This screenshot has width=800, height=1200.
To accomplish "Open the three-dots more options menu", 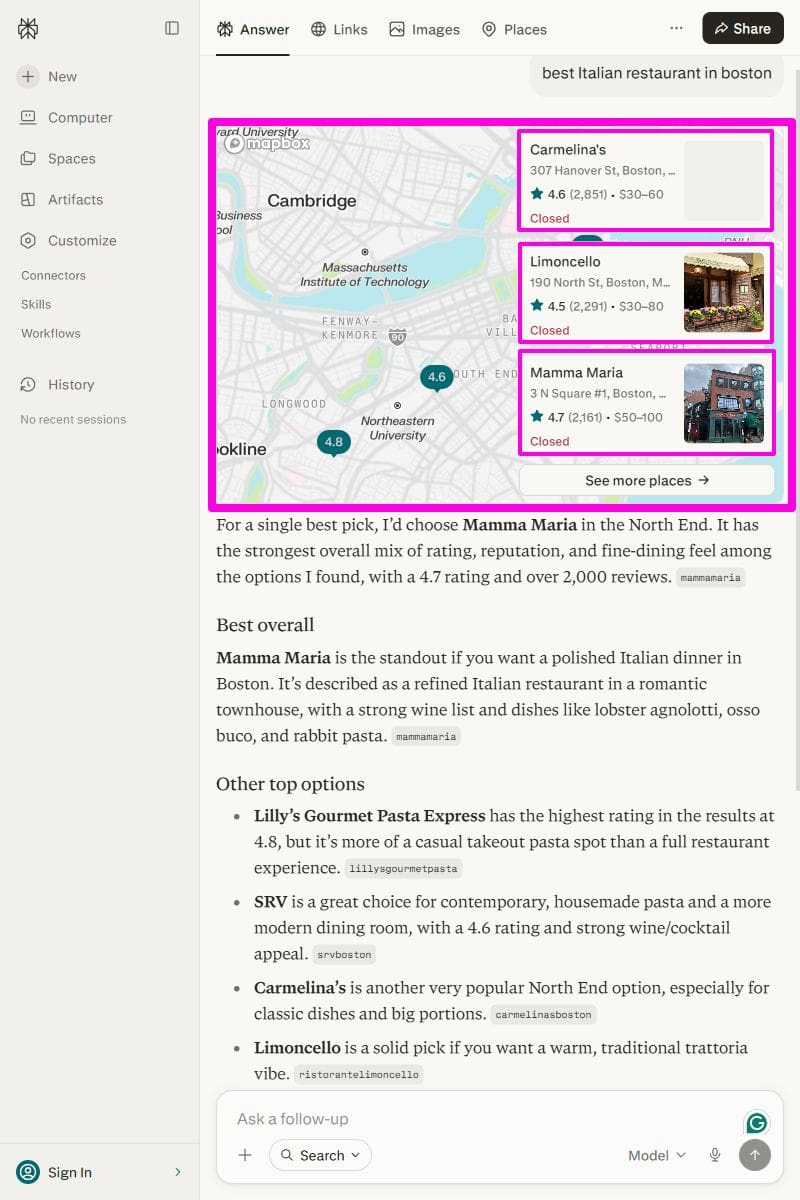I will (x=677, y=29).
